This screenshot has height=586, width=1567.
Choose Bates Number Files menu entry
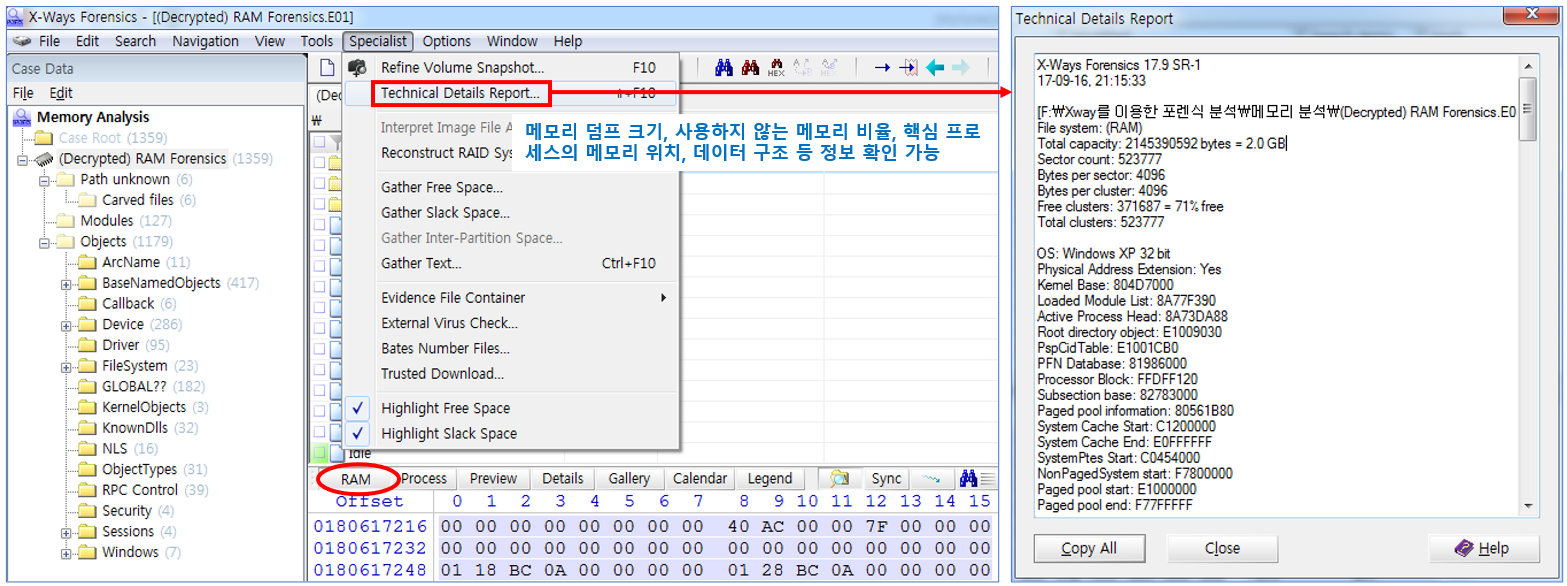pyautogui.click(x=511, y=349)
